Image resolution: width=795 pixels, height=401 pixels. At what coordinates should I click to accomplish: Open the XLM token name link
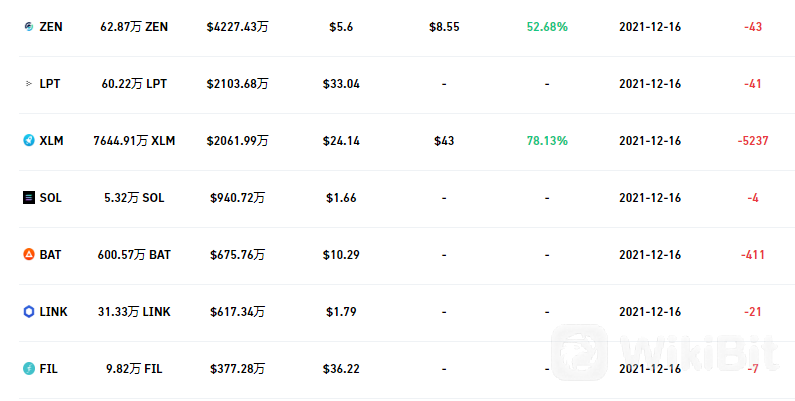pos(51,140)
